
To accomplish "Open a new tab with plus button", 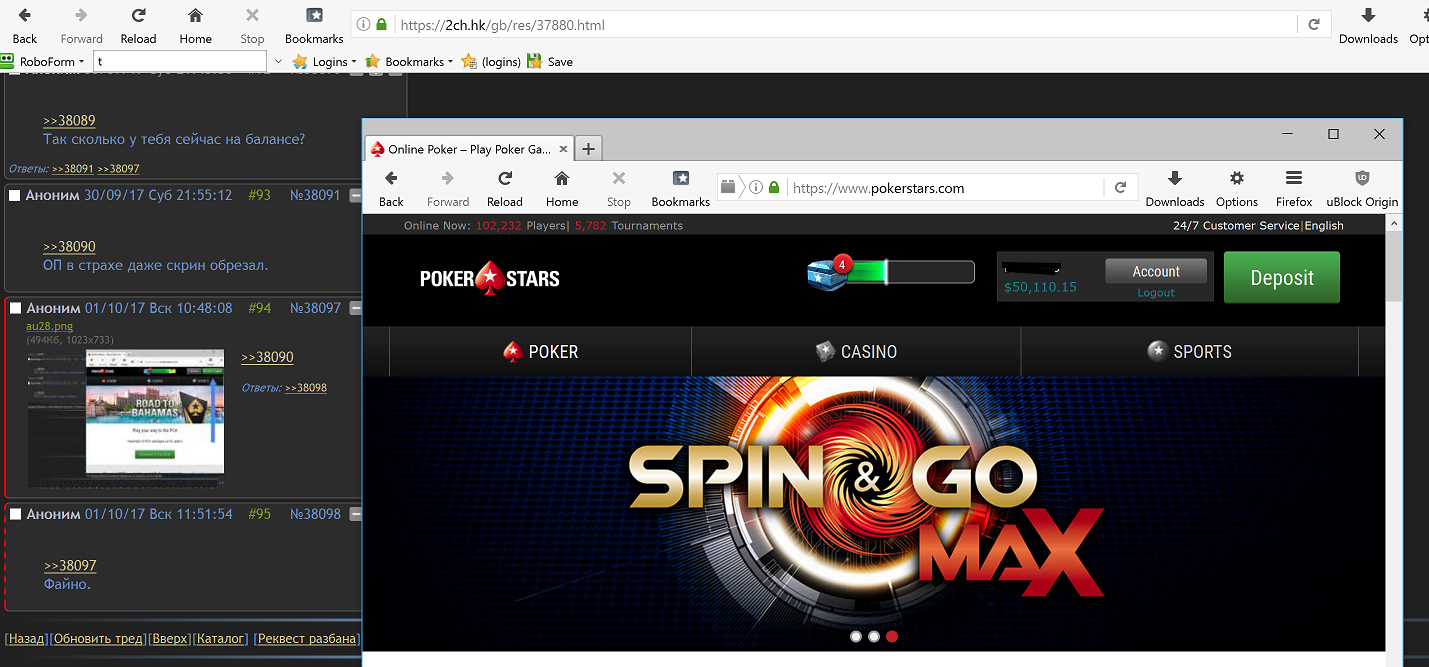I will [589, 149].
